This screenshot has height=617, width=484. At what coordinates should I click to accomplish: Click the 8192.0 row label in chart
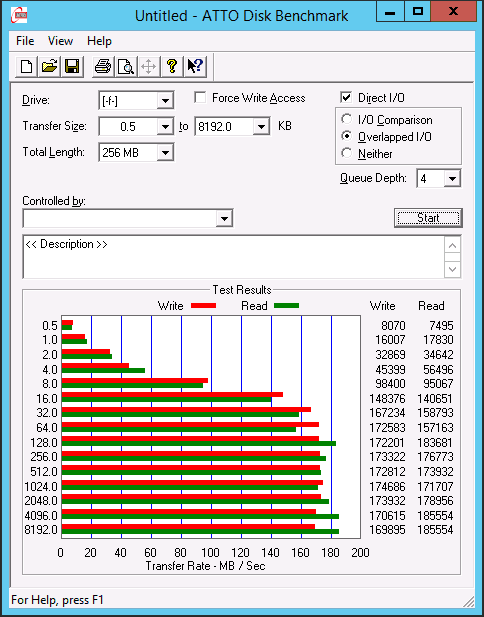tap(41, 530)
